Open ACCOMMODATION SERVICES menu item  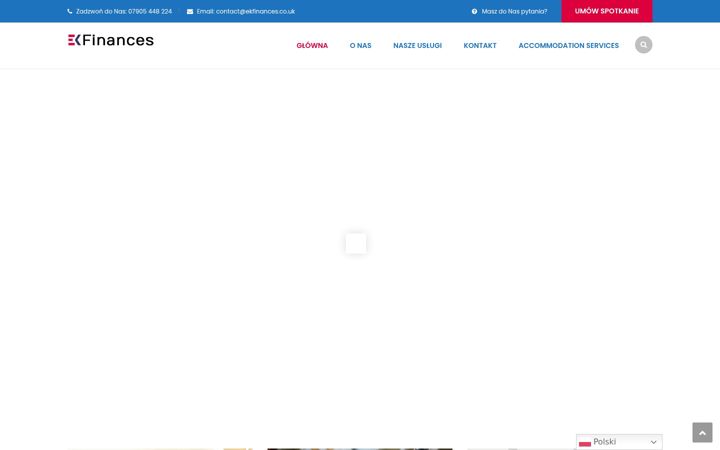[x=568, y=45]
